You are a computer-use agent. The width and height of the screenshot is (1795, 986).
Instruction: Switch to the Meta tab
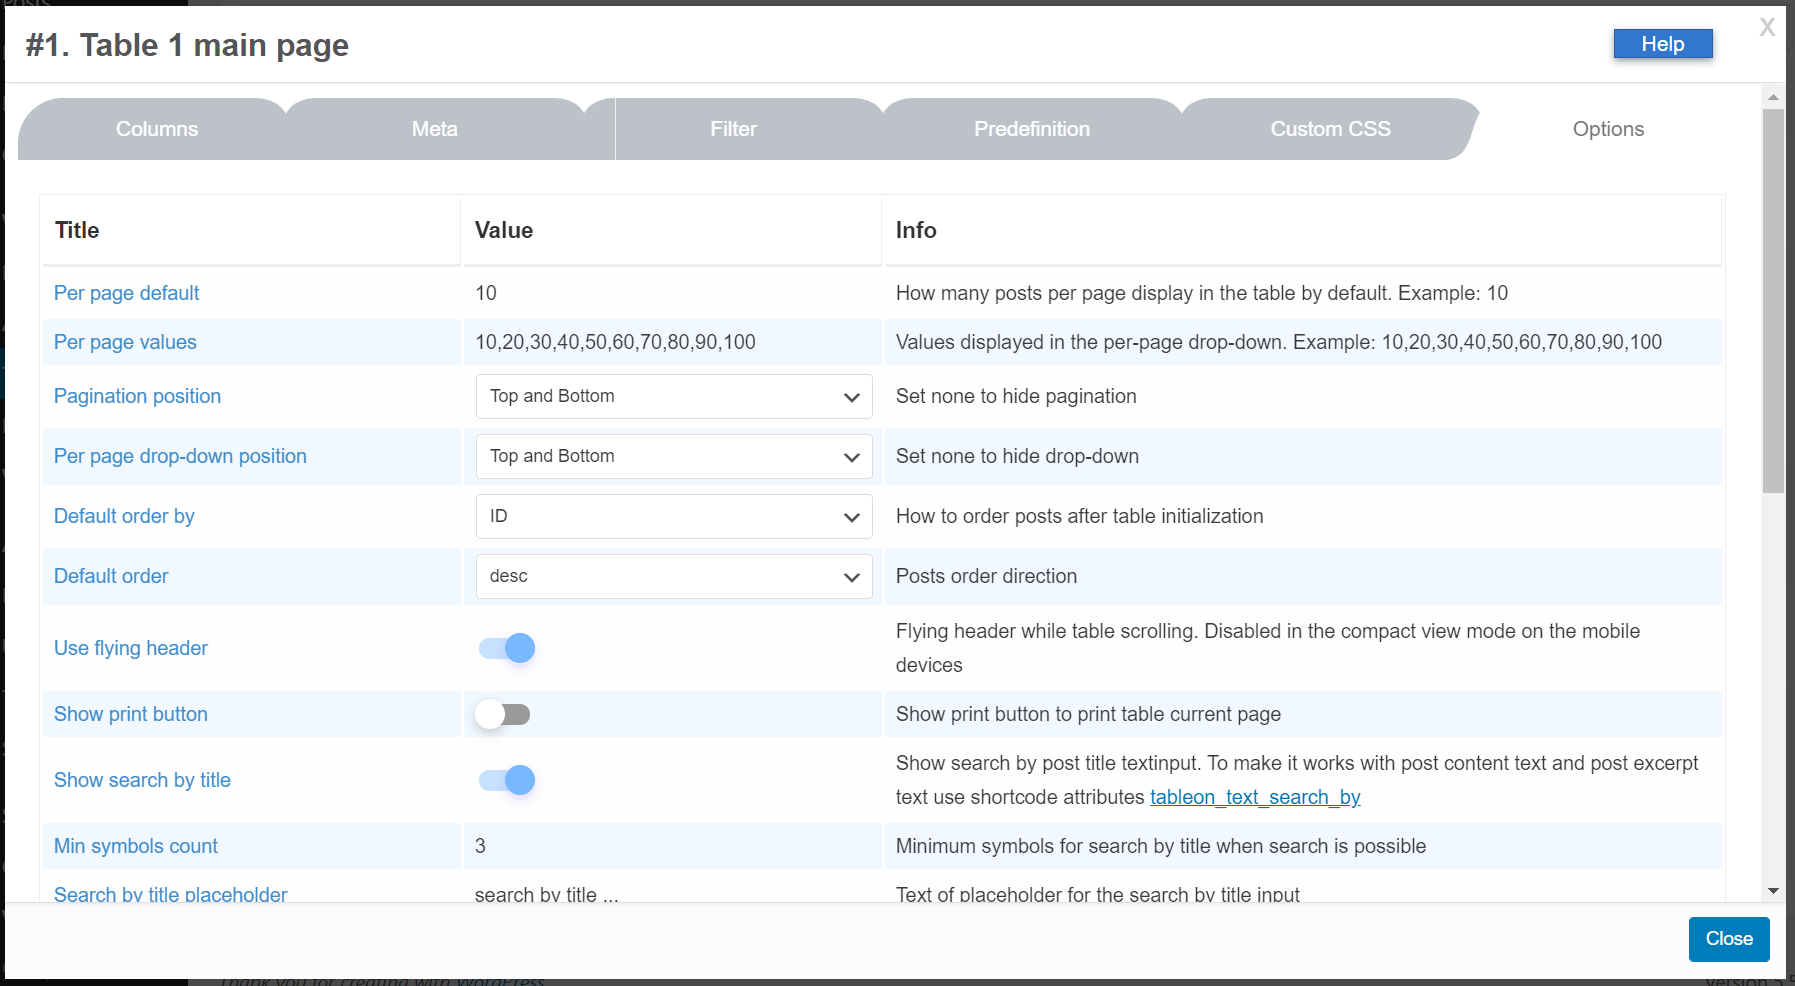coord(435,129)
